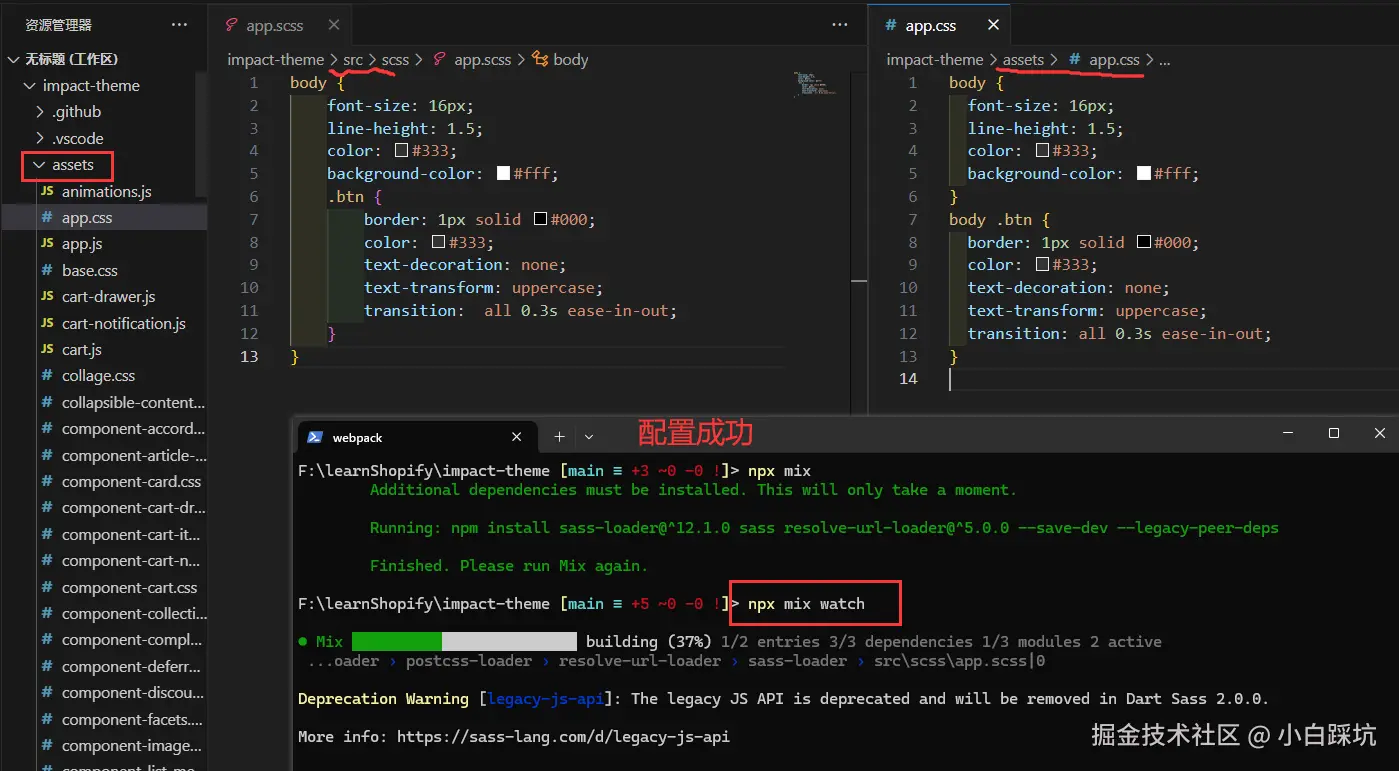Switch to the app.scss editor tab

tap(274, 25)
